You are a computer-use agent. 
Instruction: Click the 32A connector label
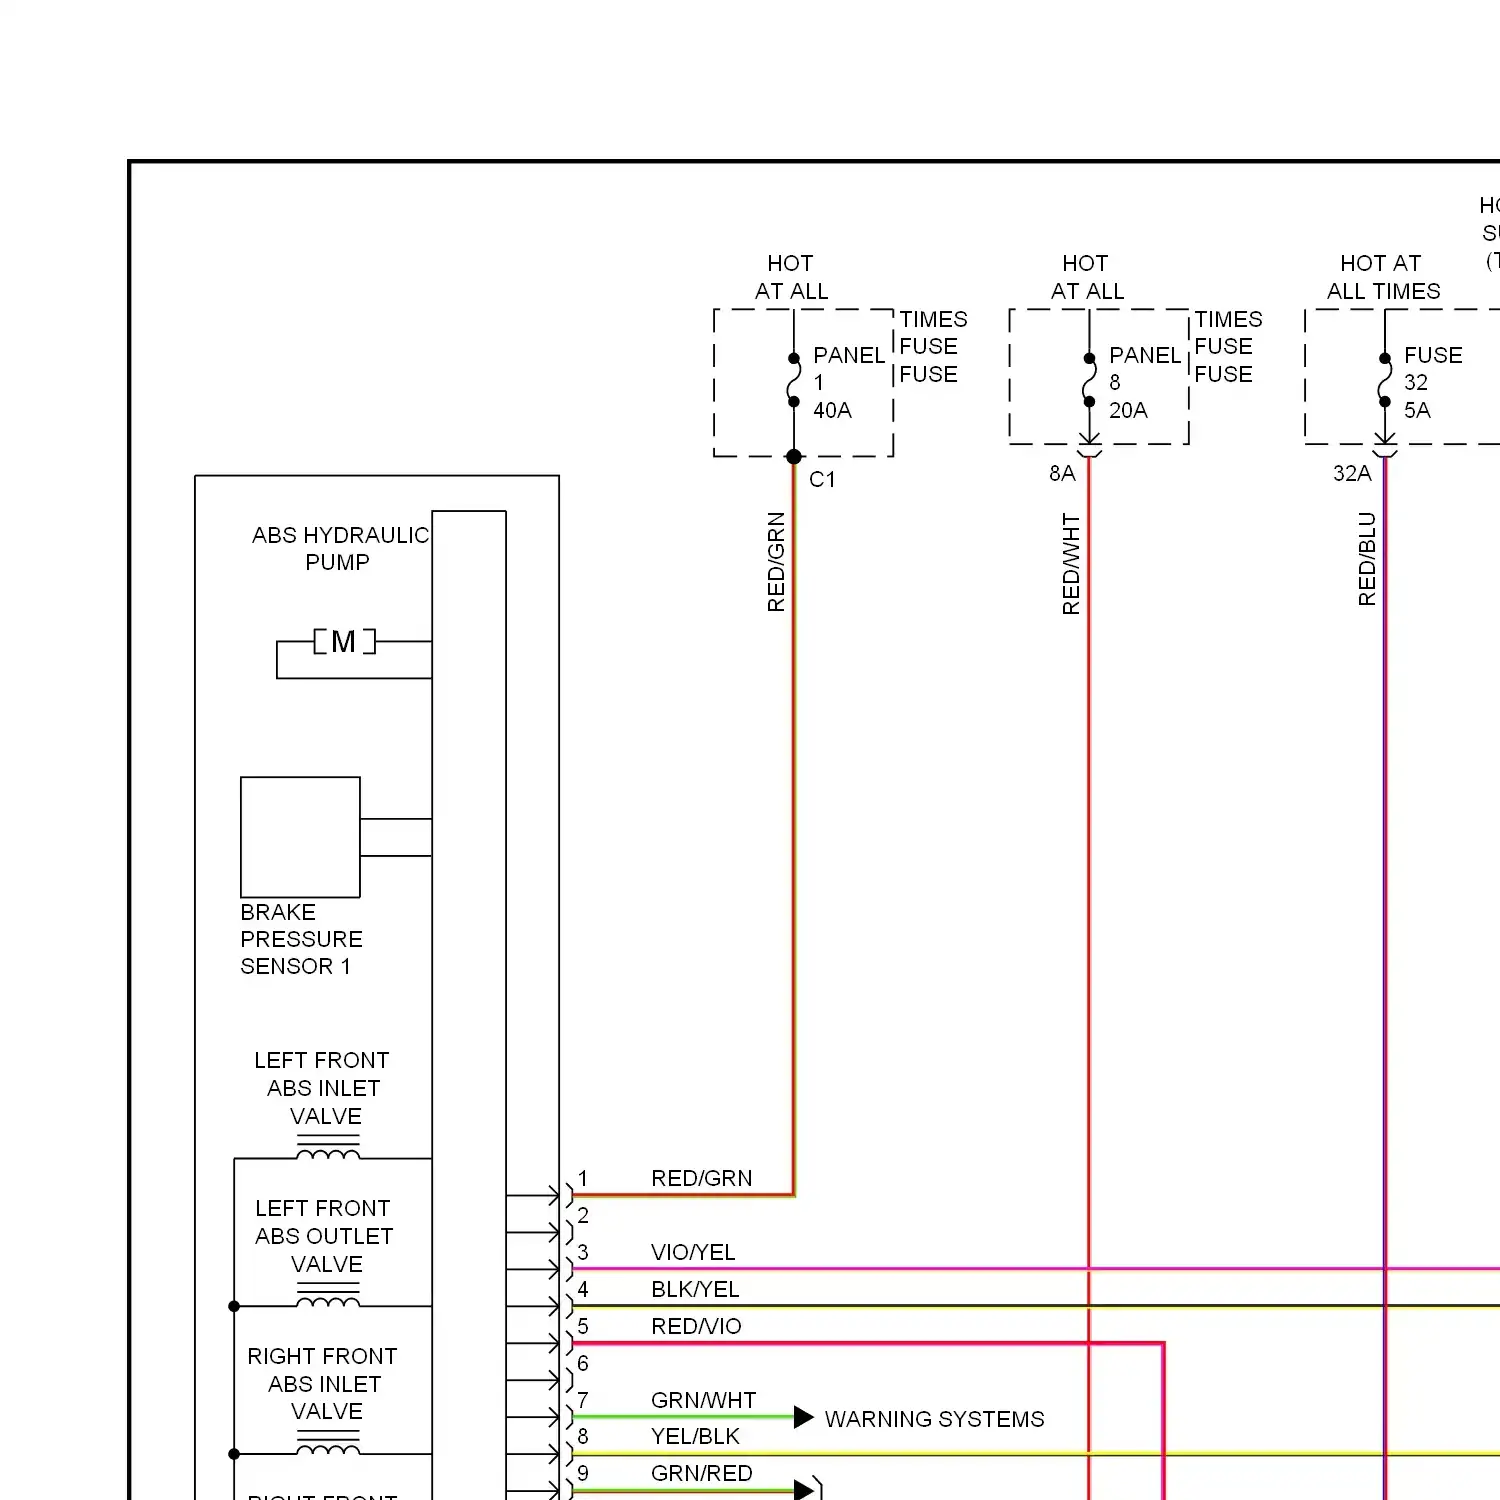pos(1352,473)
